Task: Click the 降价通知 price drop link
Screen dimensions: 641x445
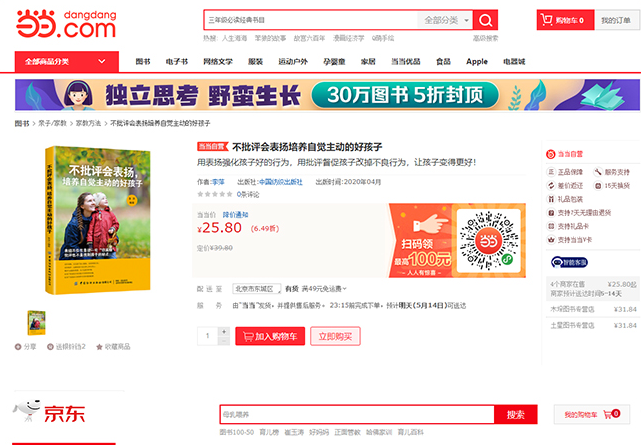Action: click(235, 215)
